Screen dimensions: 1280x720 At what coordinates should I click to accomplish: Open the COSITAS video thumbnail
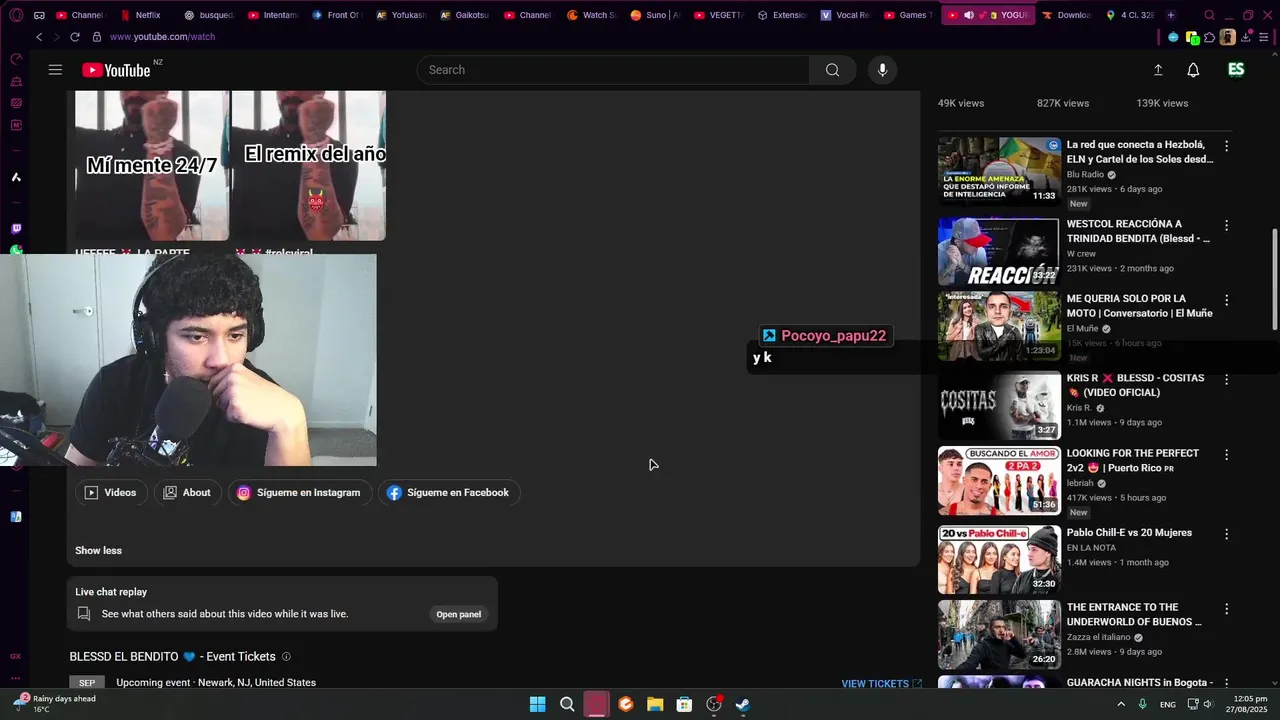(x=999, y=405)
